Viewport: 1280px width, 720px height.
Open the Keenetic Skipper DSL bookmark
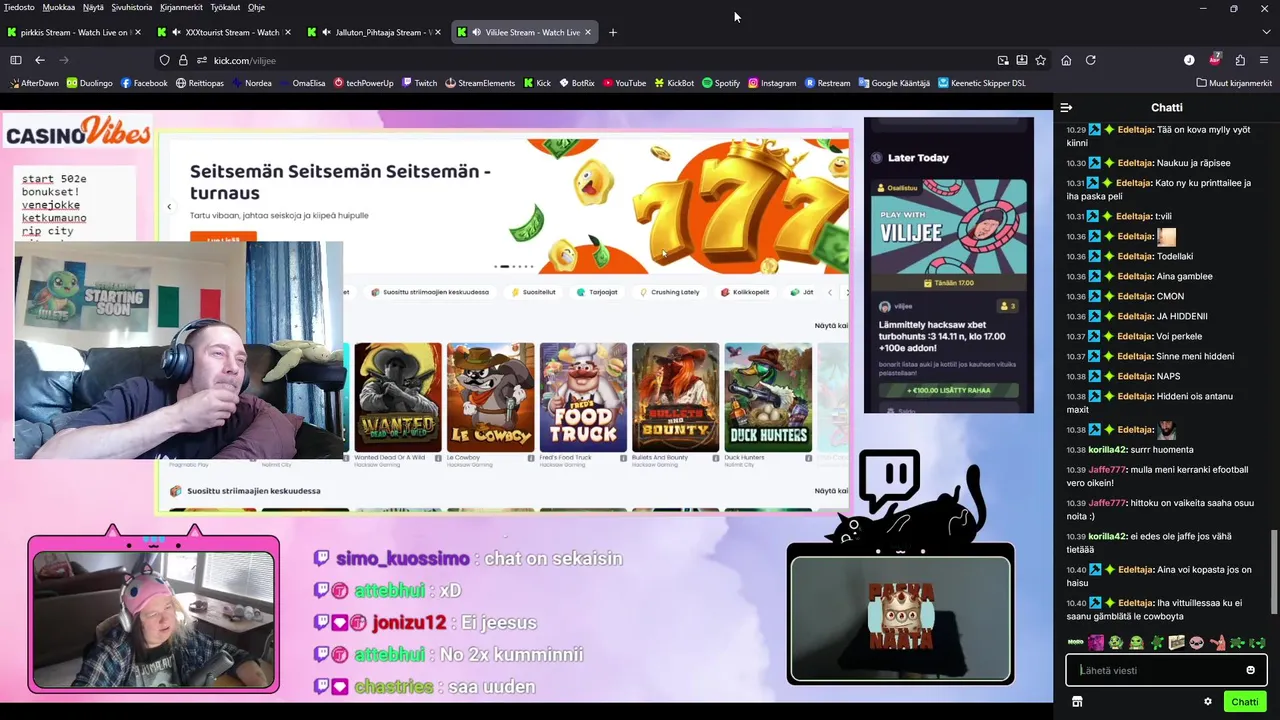tap(982, 83)
